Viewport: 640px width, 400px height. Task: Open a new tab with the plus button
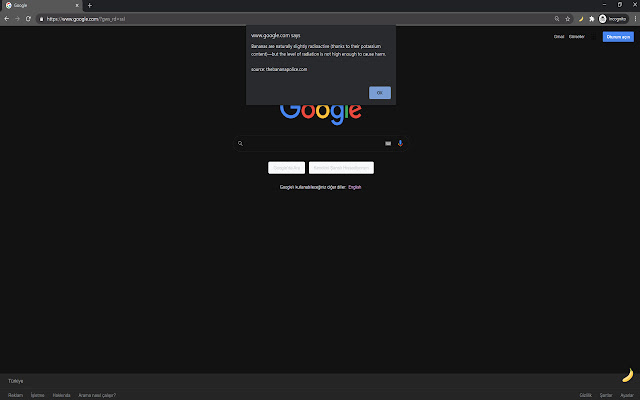click(90, 5)
